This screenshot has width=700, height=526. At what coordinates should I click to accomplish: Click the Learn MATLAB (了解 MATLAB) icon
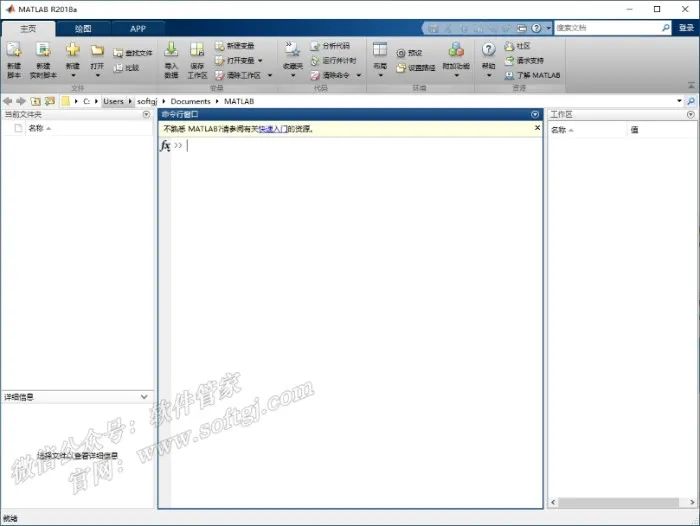pyautogui.click(x=509, y=75)
